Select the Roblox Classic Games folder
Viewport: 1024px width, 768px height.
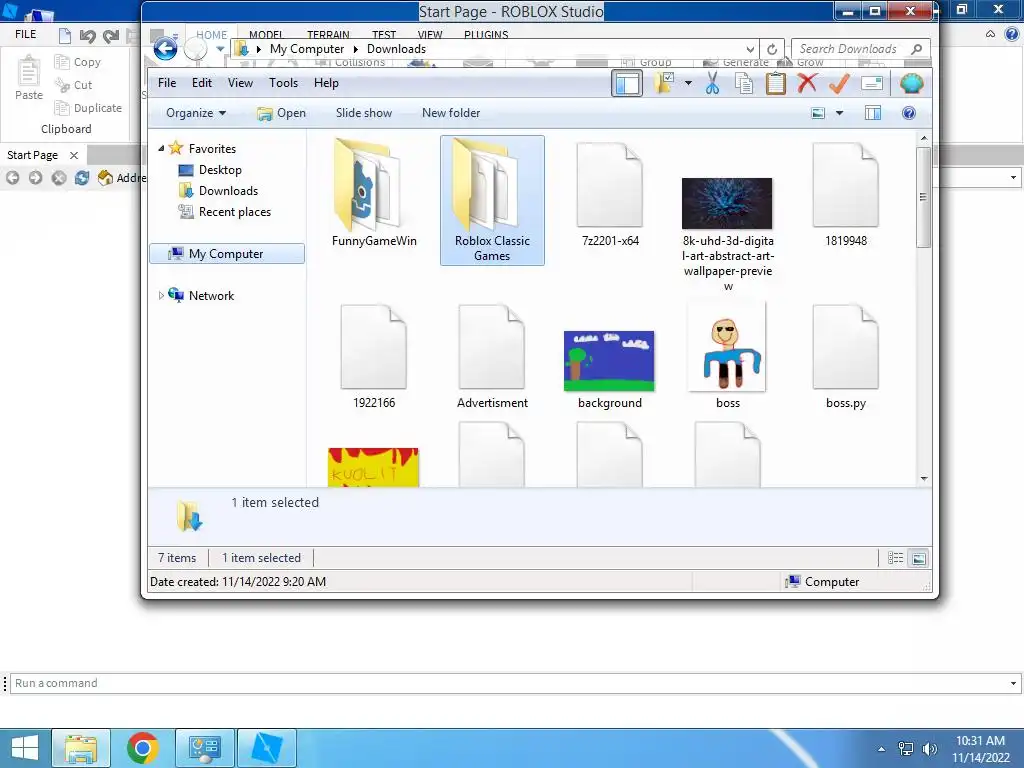click(492, 200)
